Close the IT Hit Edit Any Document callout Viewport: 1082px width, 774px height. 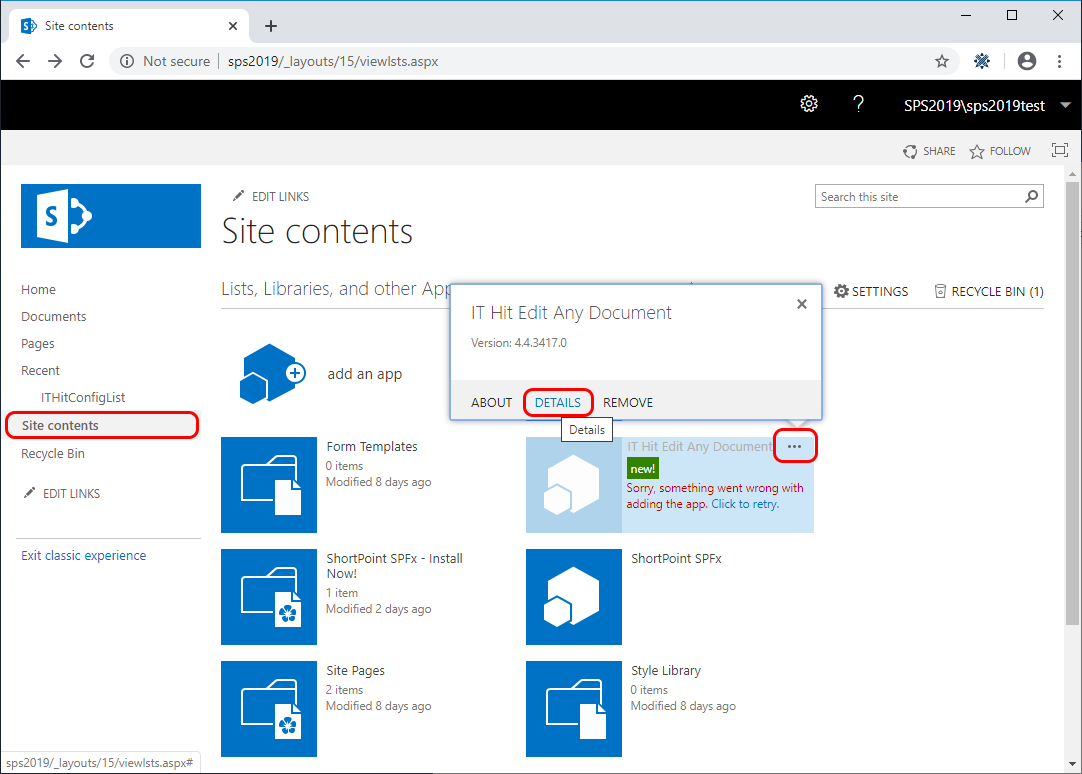point(802,304)
